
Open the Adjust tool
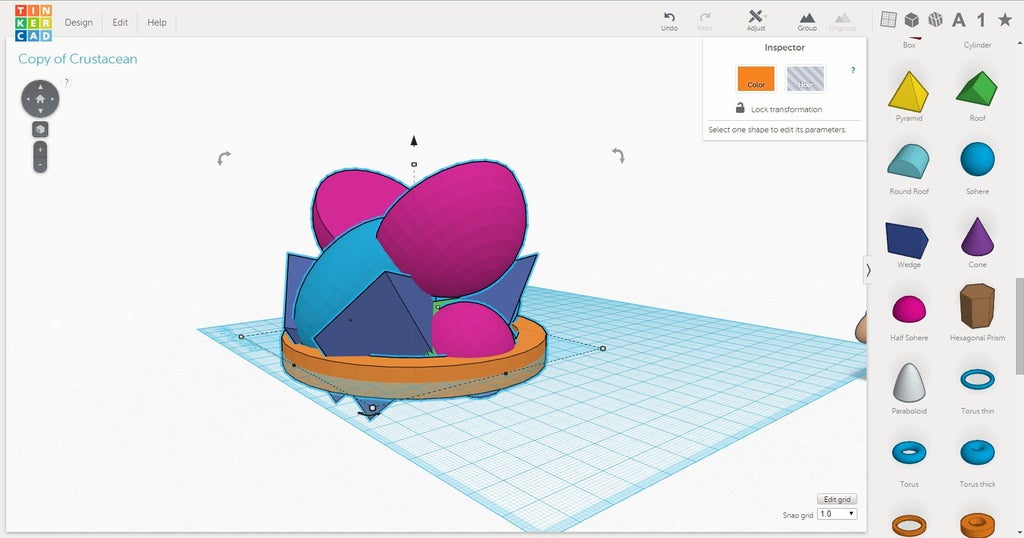click(x=756, y=21)
